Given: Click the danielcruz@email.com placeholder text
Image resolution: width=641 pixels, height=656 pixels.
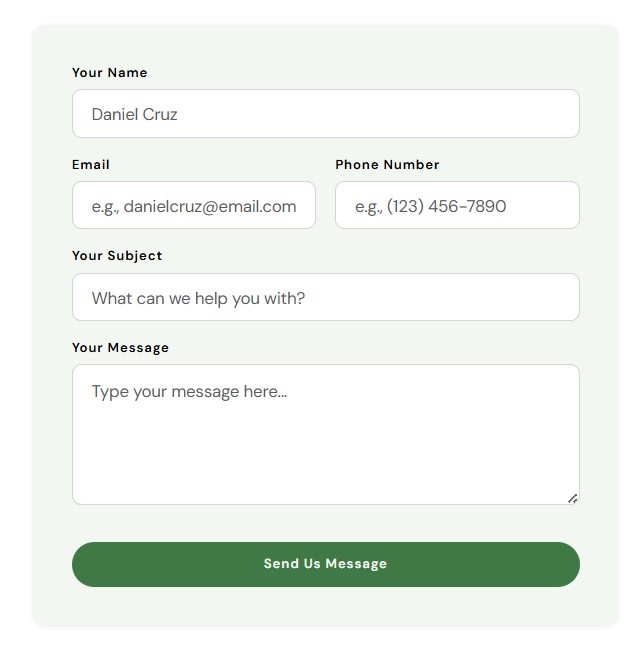Looking at the screenshot, I should pyautogui.click(x=194, y=207).
